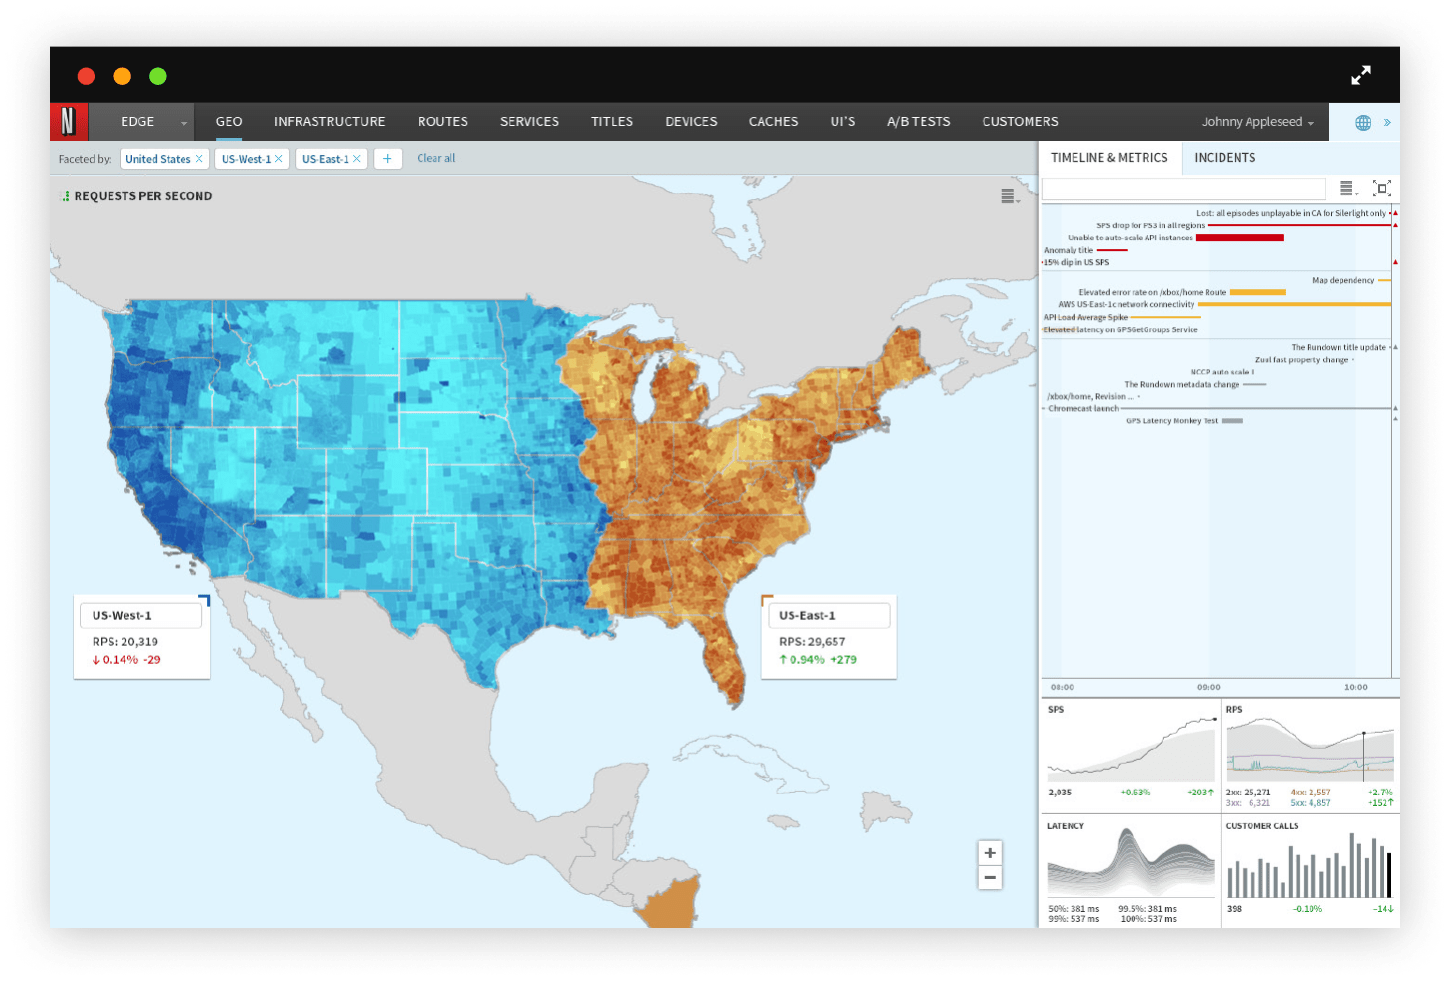Select 'AWS US-East-1c network connectivity' entry
The height and width of the screenshot is (982, 1450).
pos(1126,305)
